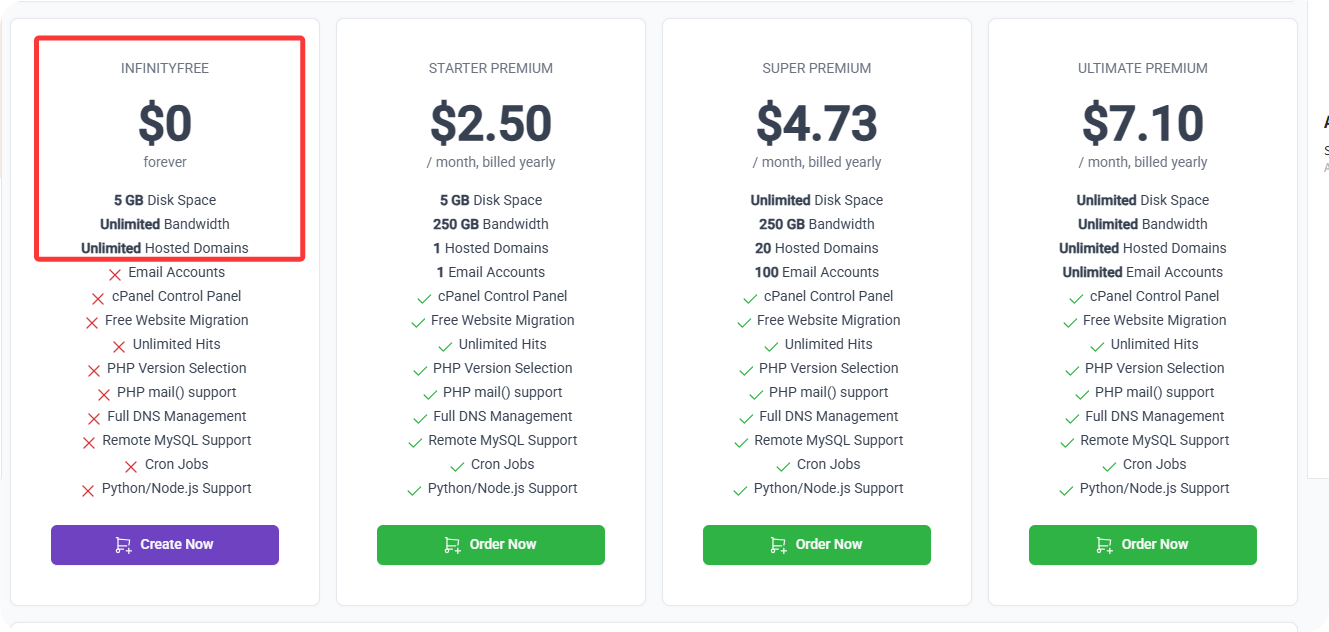Click red X beside InfinityFree Email Accounts
Image resolution: width=1329 pixels, height=632 pixels.
115,274
